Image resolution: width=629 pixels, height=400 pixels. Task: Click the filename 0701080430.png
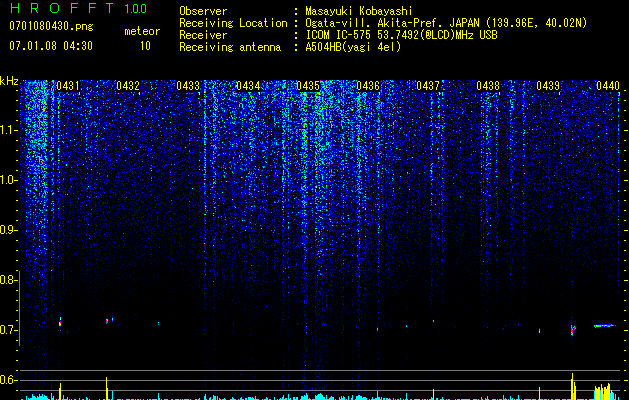[51, 26]
